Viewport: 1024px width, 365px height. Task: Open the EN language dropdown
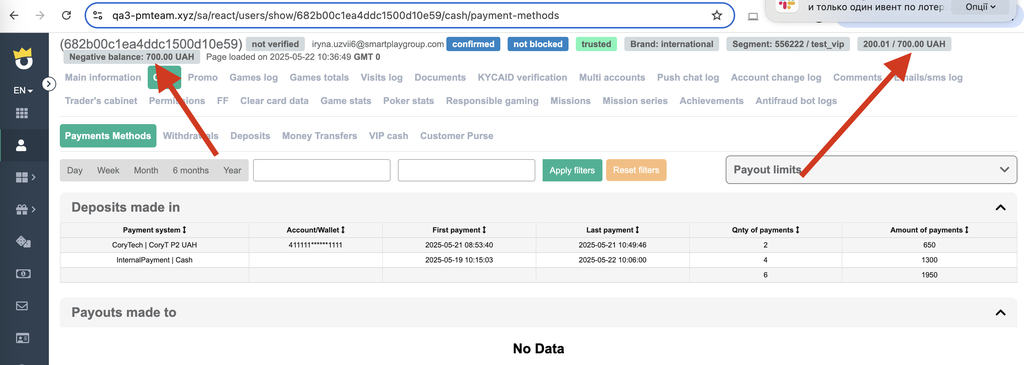(x=23, y=90)
